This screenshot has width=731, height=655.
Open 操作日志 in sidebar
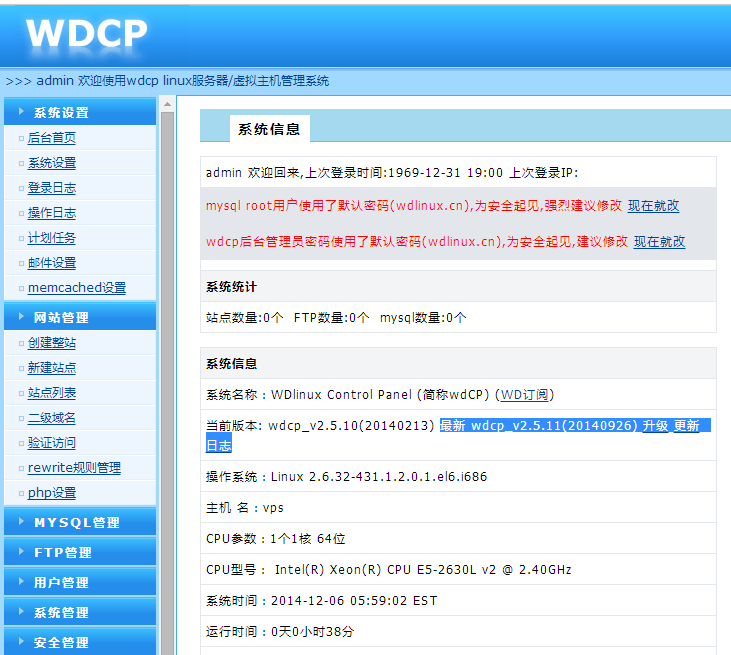tap(52, 213)
